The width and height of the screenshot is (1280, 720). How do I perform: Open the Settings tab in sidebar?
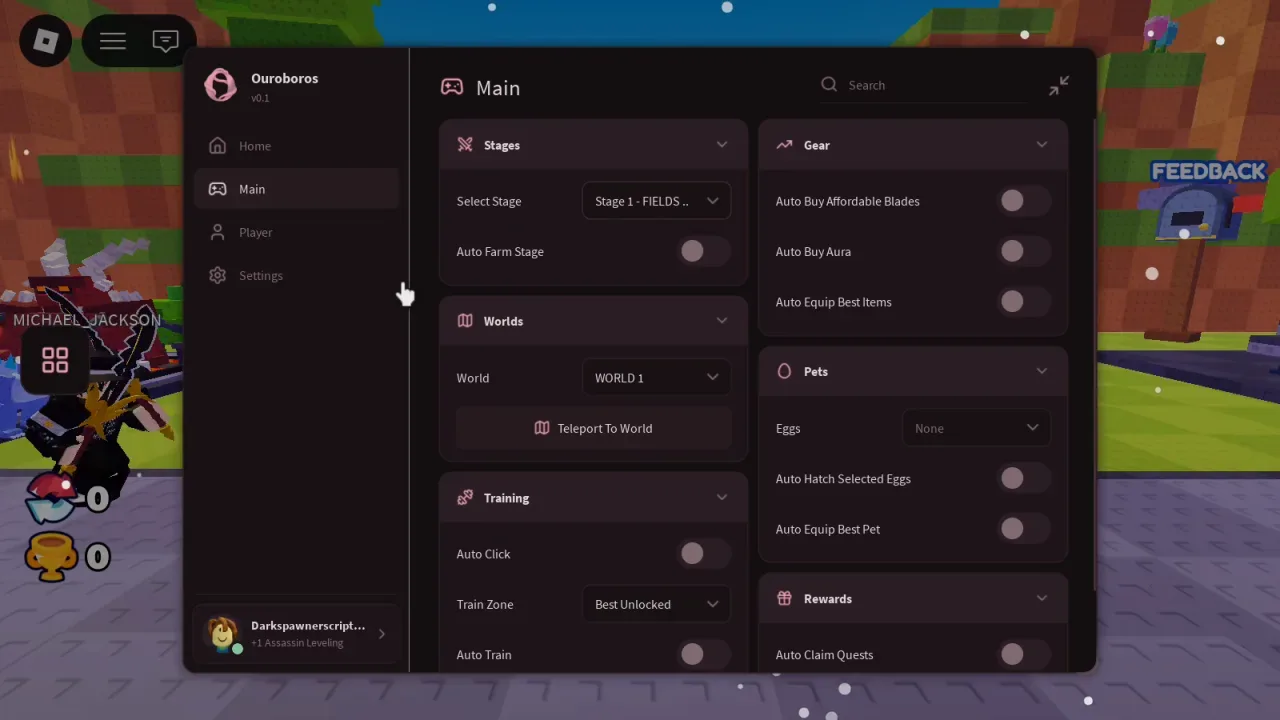click(297, 276)
